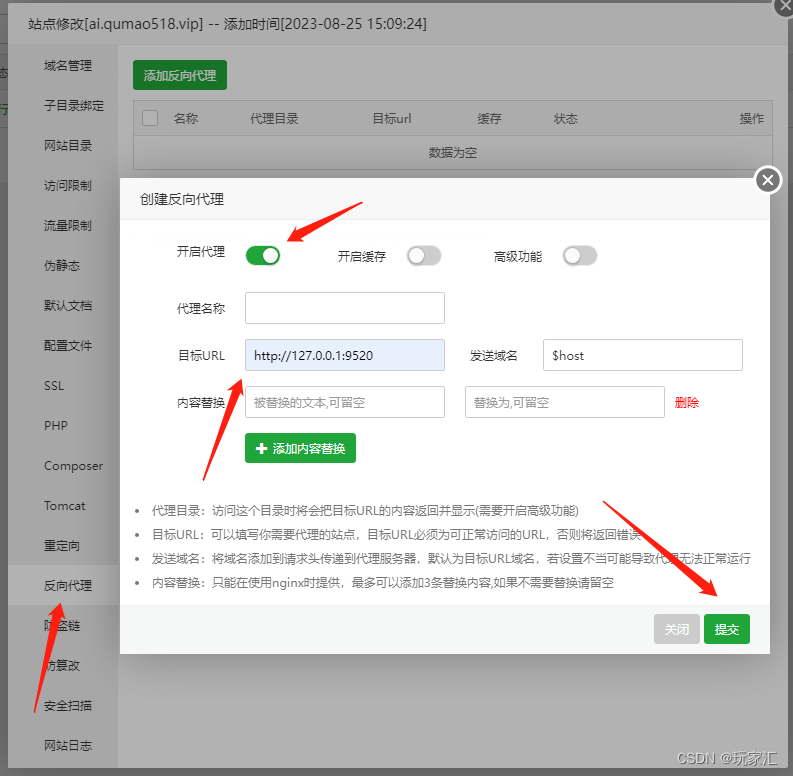Click the 代理目录 column header
The height and width of the screenshot is (776, 793).
[x=274, y=119]
